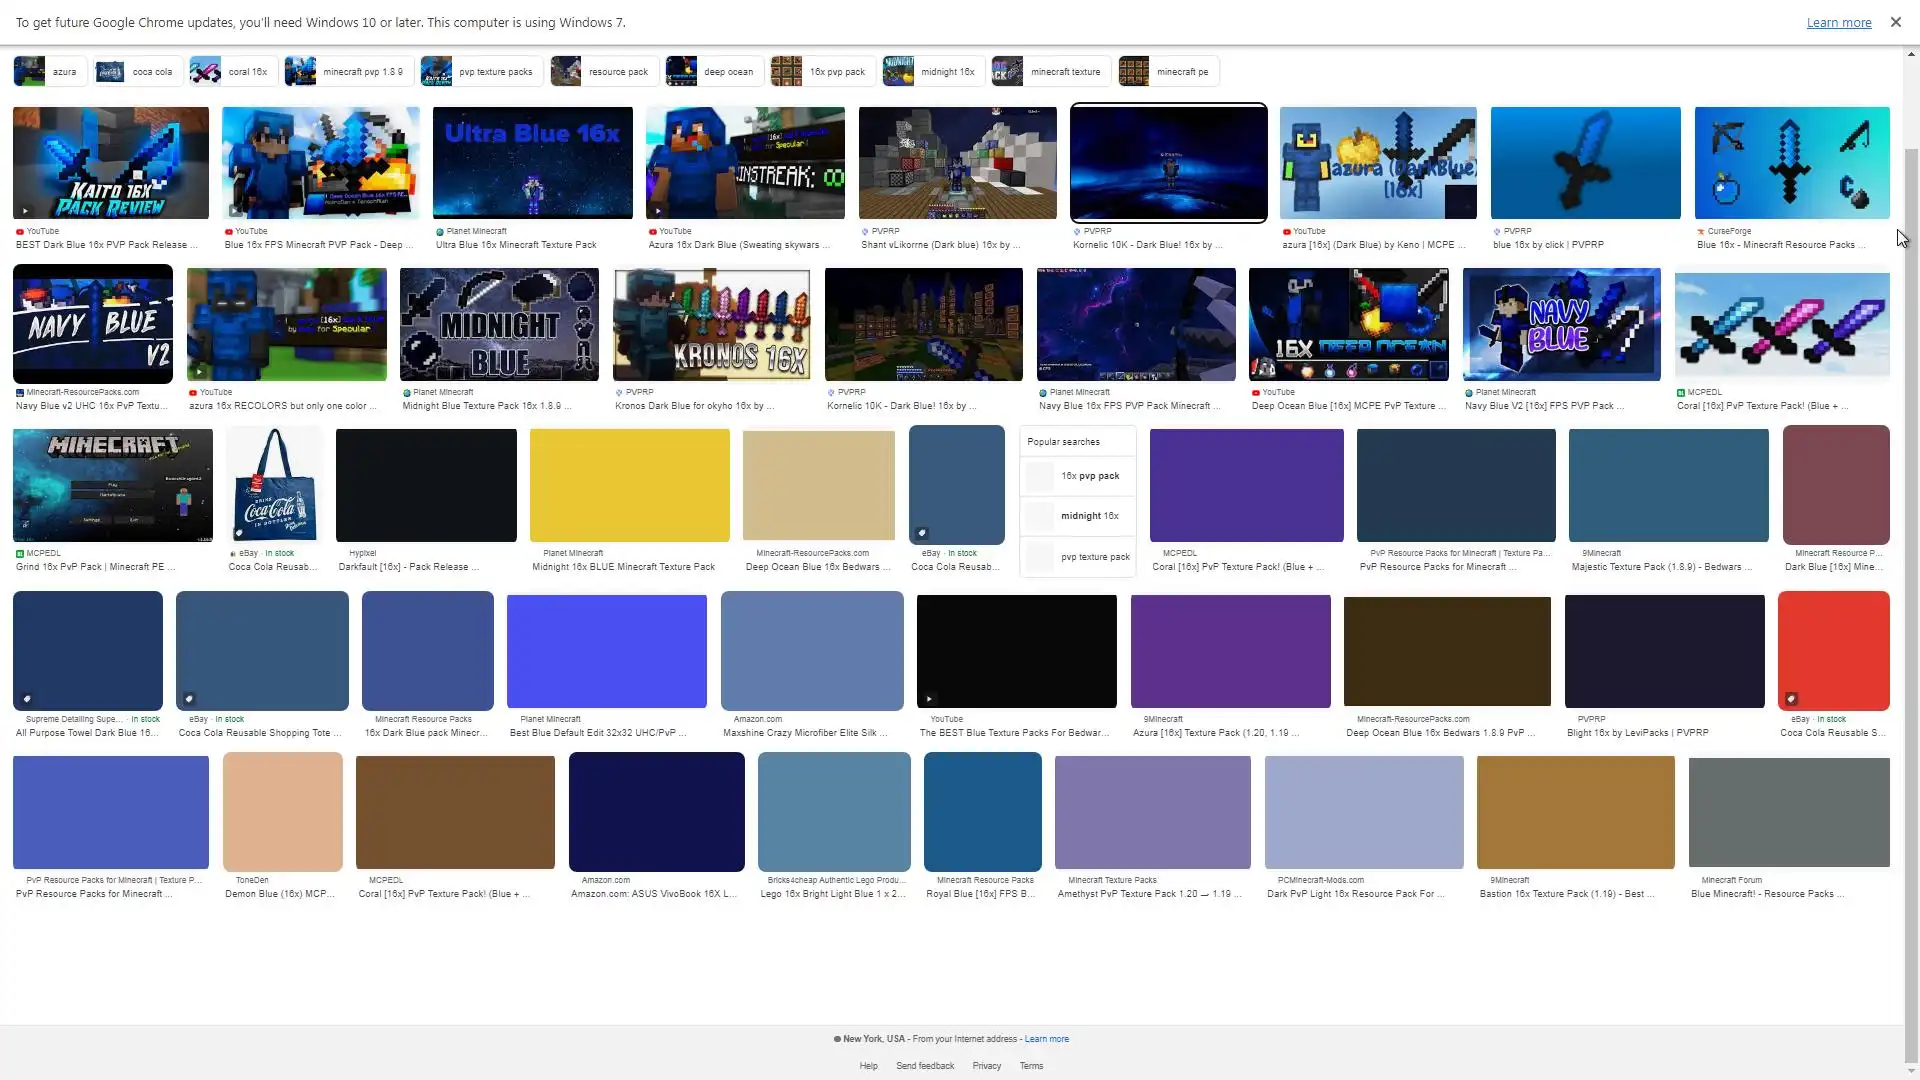Open the Ultra Blue 16x image result

(x=532, y=163)
